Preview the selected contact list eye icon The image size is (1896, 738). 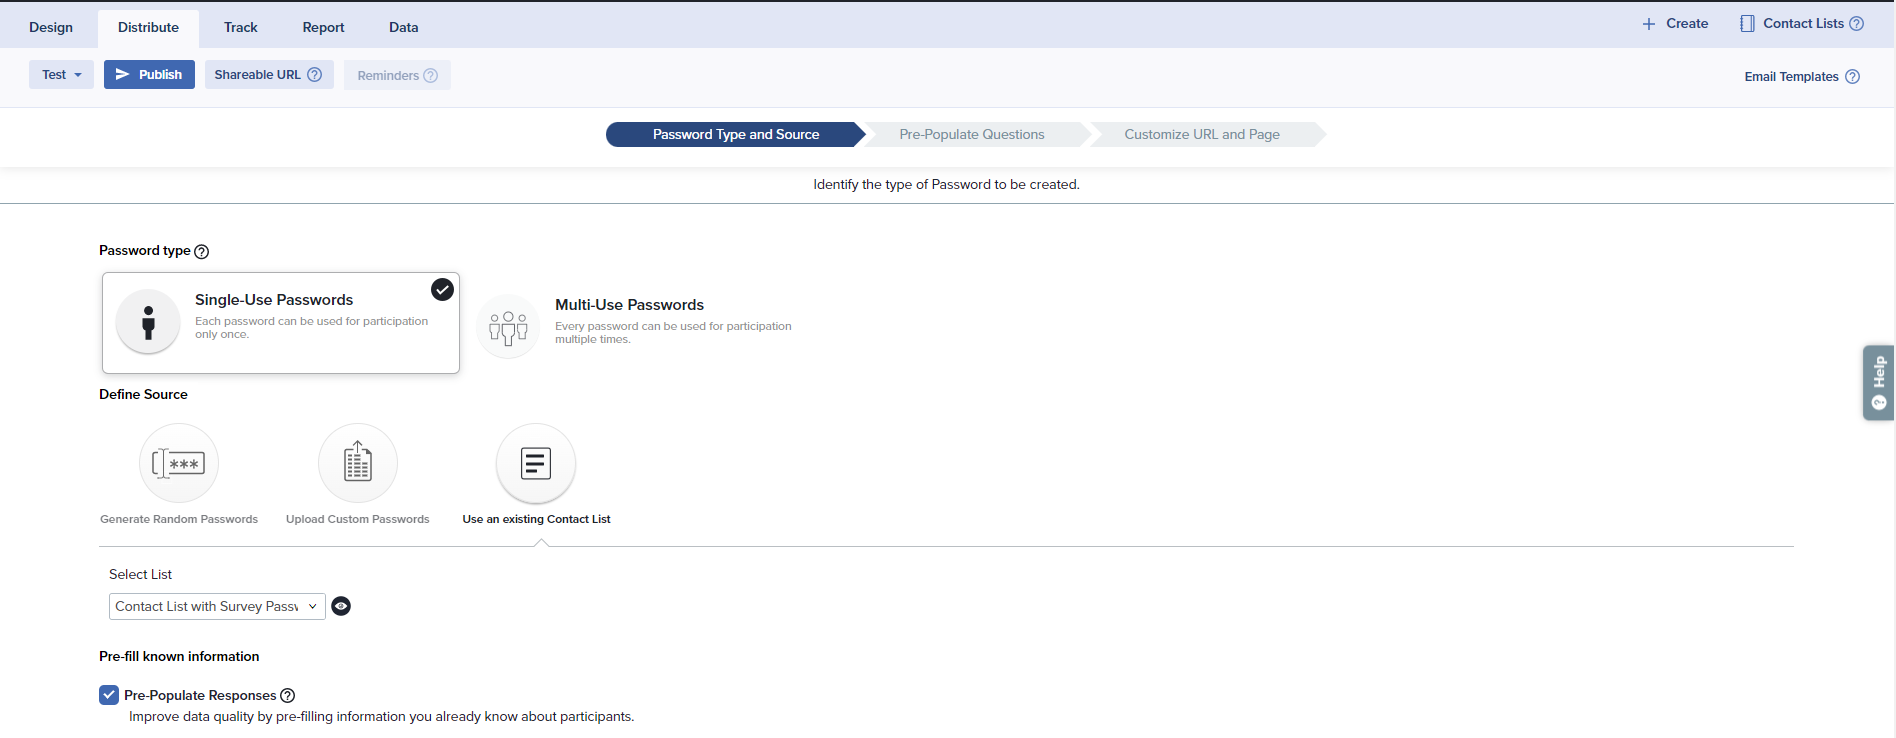pyautogui.click(x=341, y=606)
